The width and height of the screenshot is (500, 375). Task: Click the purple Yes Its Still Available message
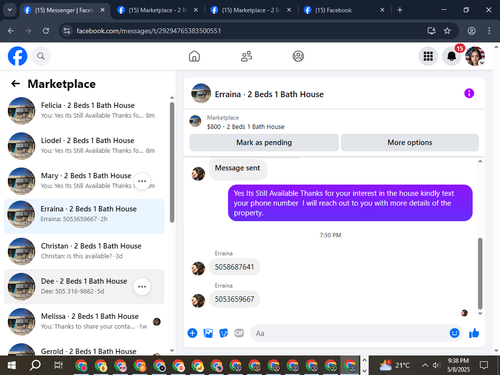[x=350, y=203]
